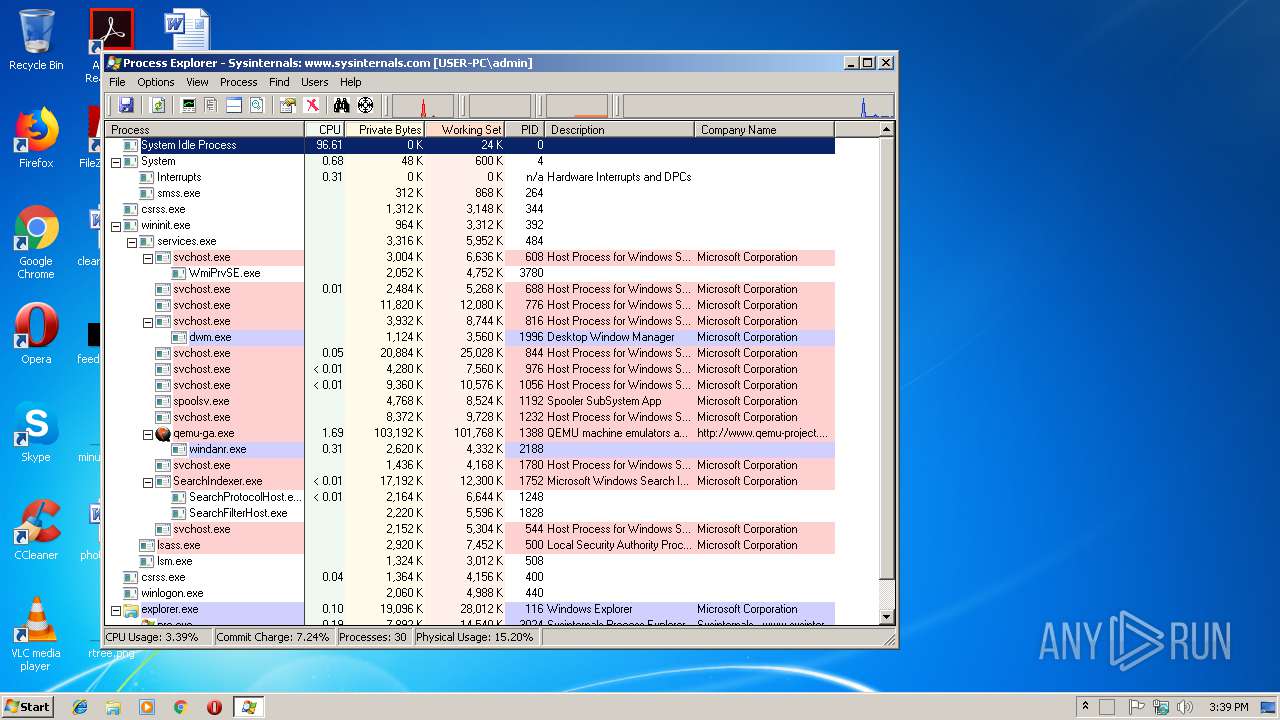Collapse the explorer.exe tree node
The height and width of the screenshot is (720, 1280).
116,609
